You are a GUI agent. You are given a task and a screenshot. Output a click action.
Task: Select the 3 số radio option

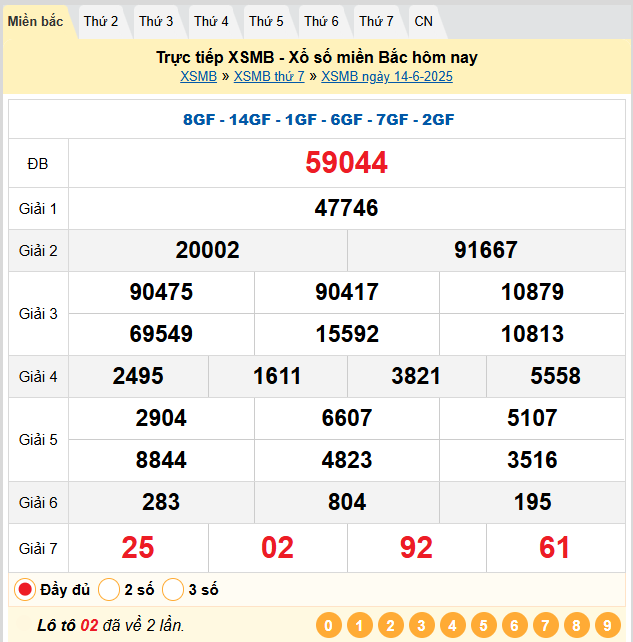pos(173,590)
